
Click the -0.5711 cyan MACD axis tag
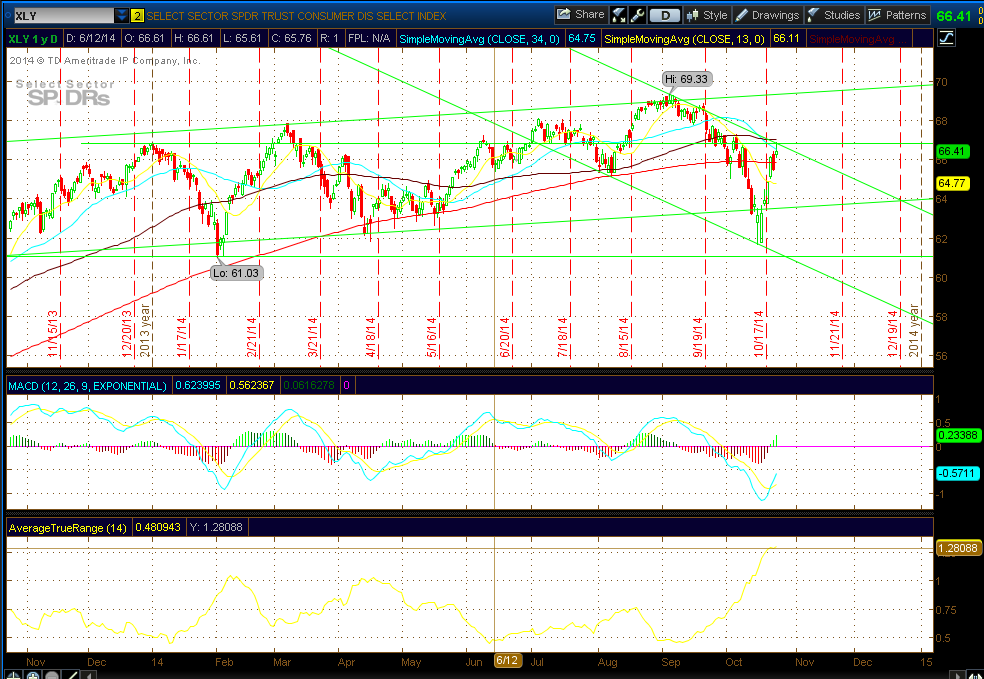[957, 473]
